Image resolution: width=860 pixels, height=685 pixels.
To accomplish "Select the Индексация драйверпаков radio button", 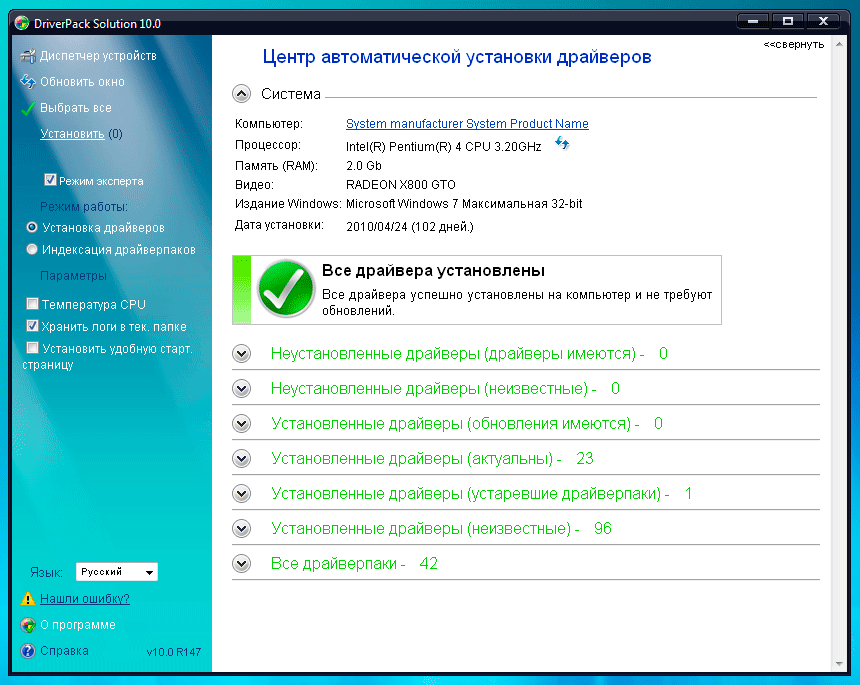I will coord(32,249).
